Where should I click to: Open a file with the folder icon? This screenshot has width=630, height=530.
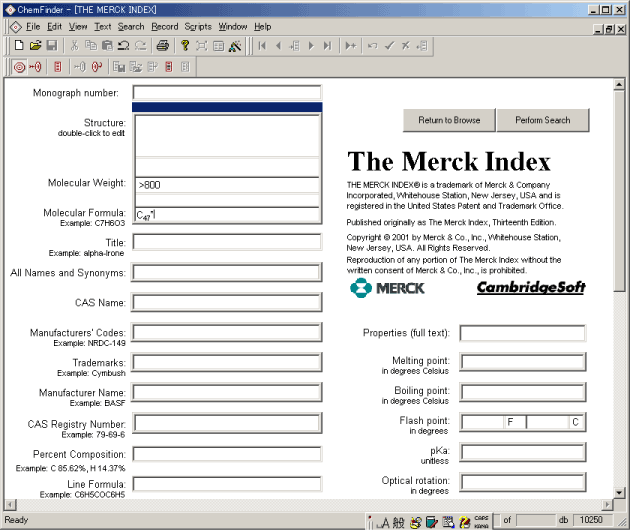(x=35, y=45)
